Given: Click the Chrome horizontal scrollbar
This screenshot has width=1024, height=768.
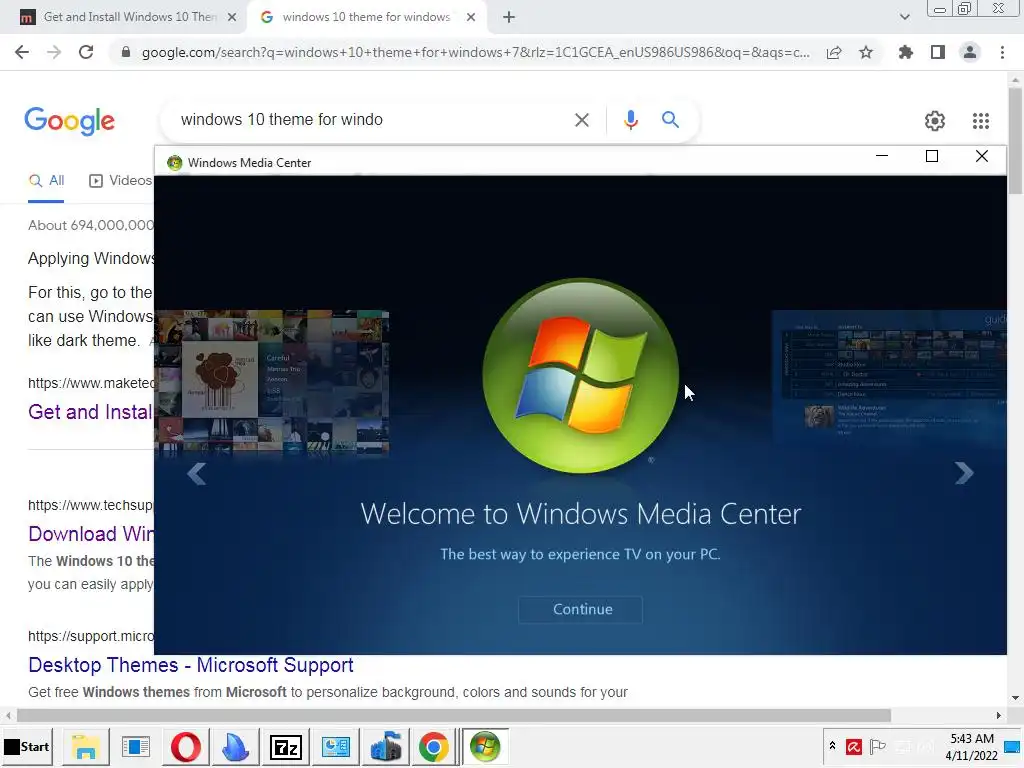Looking at the screenshot, I should tap(454, 715).
